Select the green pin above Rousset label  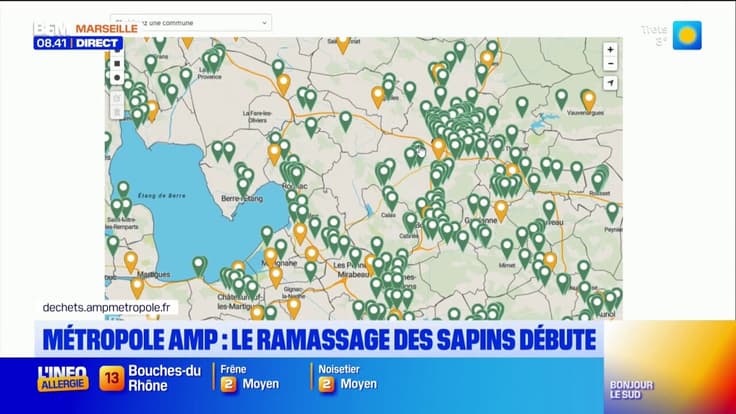click(x=598, y=182)
